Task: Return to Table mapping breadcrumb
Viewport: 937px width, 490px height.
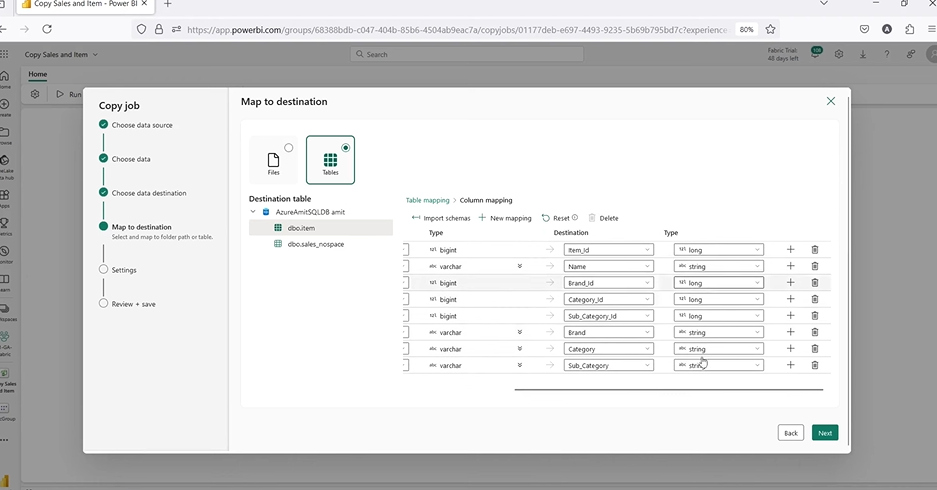Action: pos(427,200)
